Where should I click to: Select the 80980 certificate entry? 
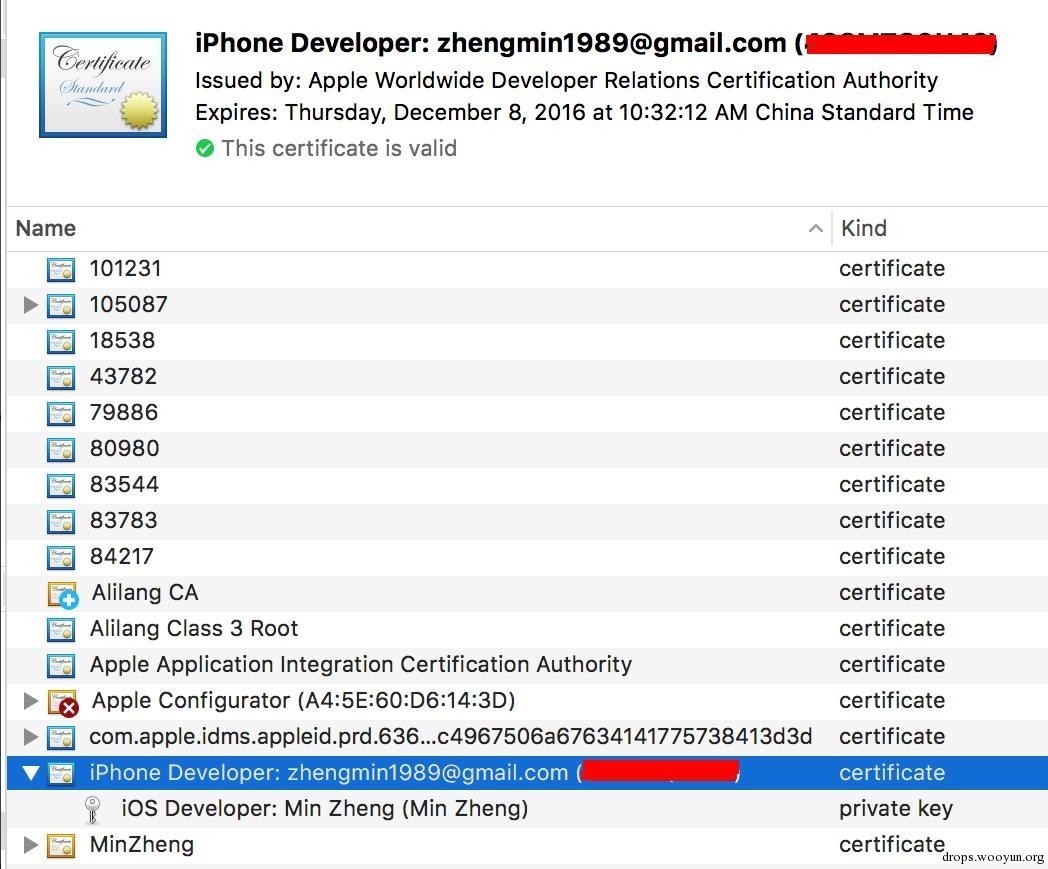(x=124, y=449)
